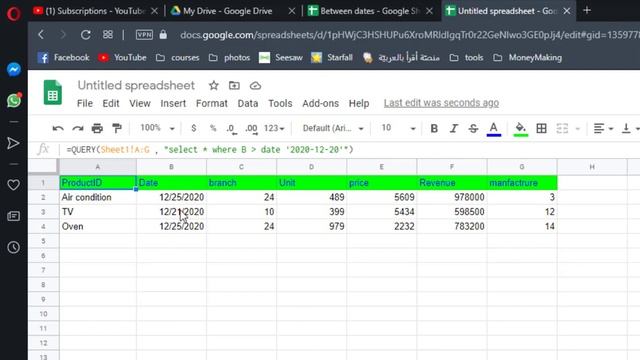Reload the page

(x=85, y=35)
